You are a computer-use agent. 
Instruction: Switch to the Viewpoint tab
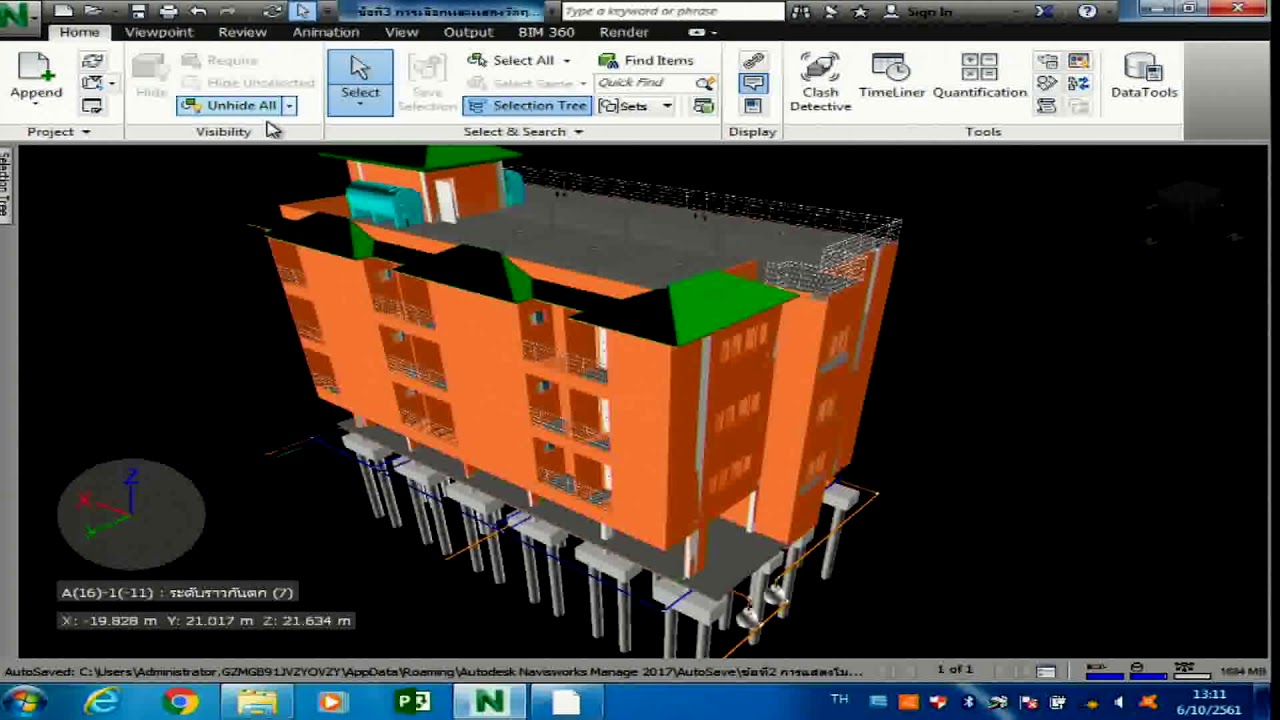(159, 32)
